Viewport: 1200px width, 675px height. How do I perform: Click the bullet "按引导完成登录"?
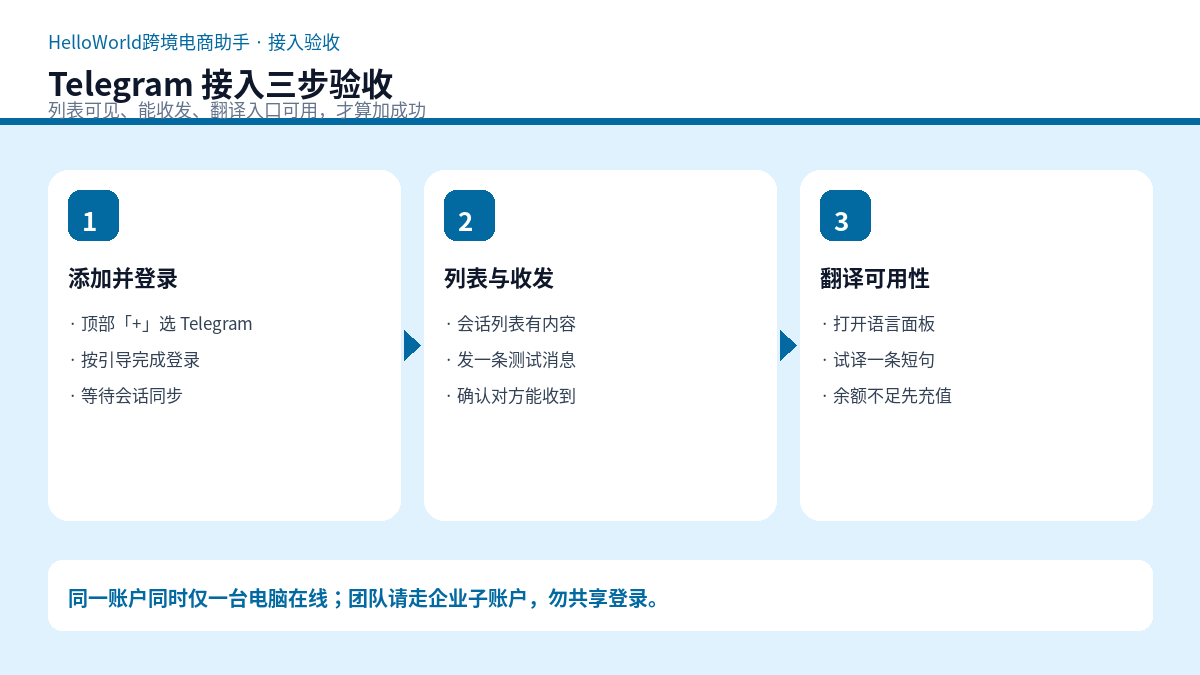(135, 360)
